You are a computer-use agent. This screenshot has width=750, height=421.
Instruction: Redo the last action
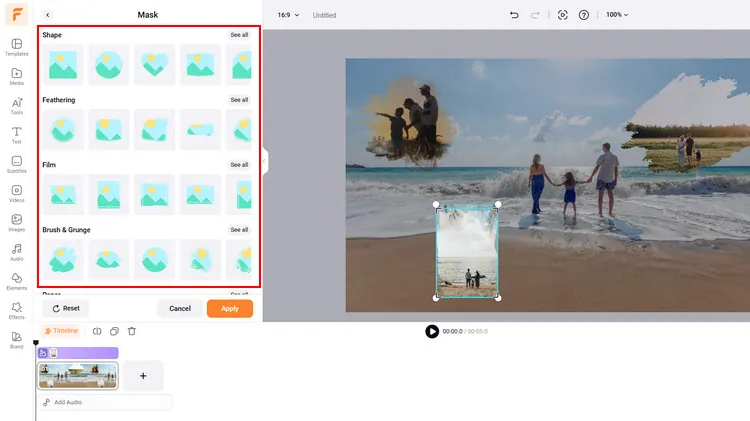coord(535,15)
